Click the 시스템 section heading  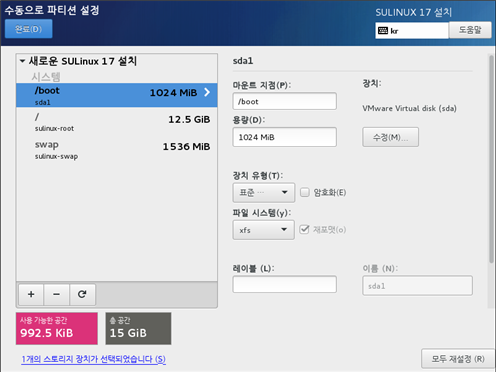(46, 77)
